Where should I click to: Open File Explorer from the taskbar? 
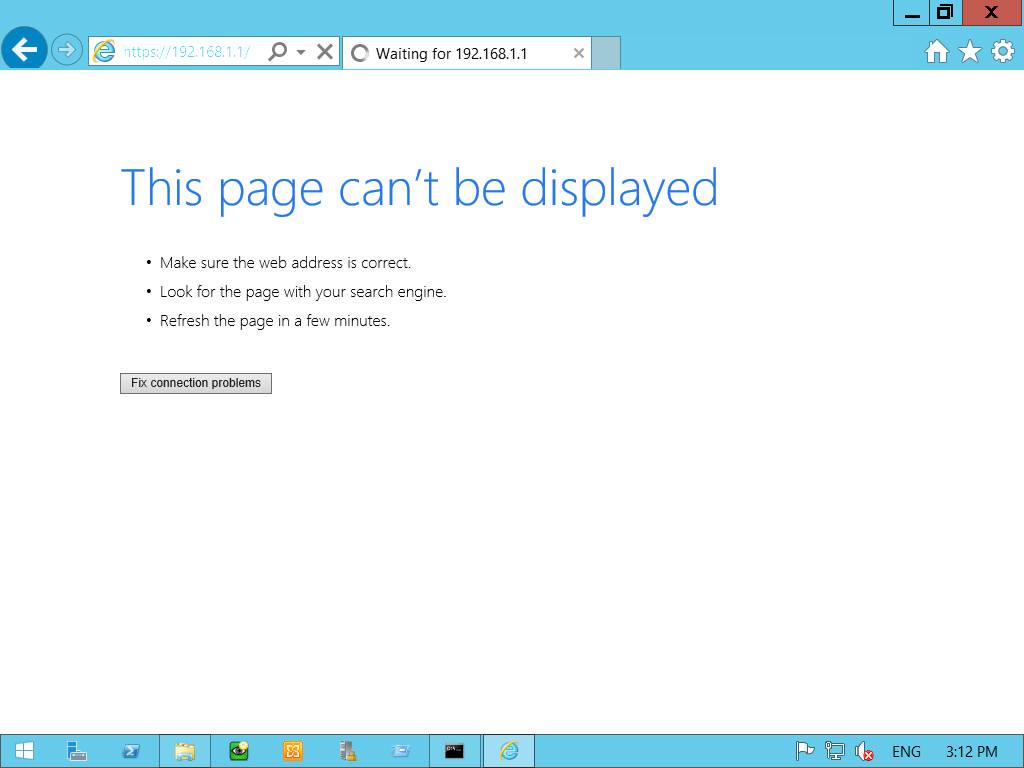(185, 751)
